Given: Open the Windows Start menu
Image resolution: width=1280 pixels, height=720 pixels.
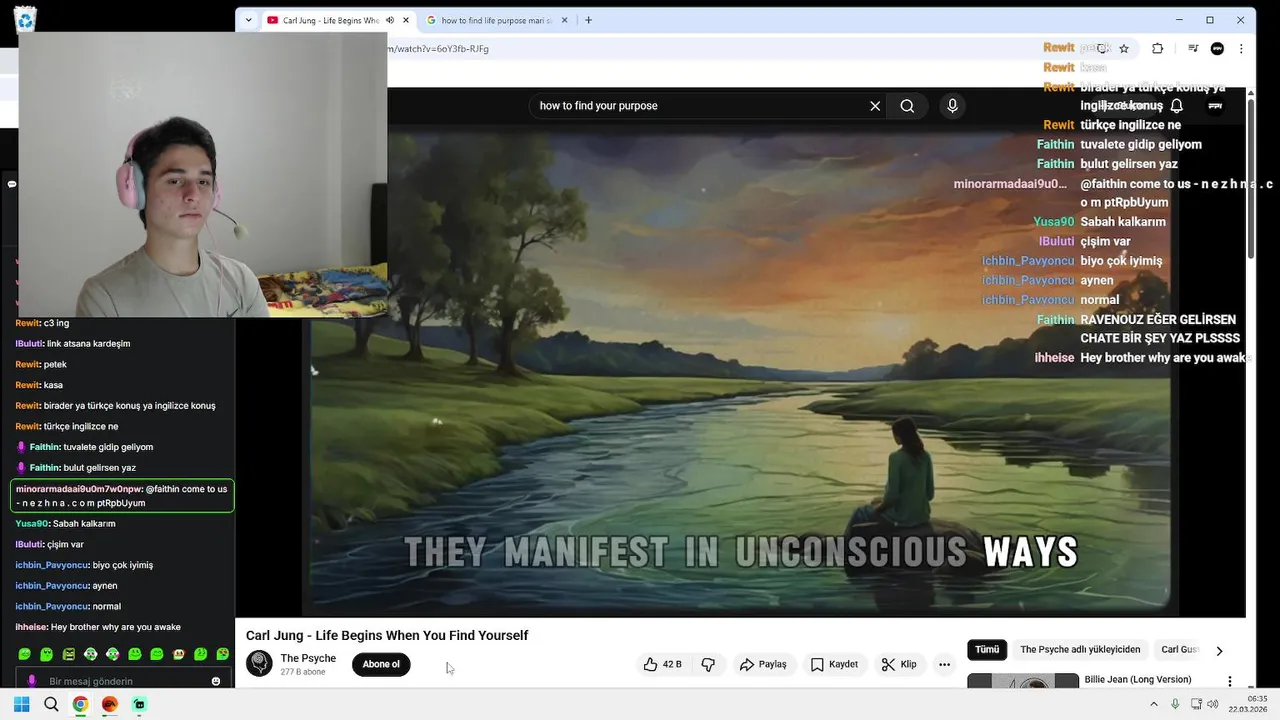Looking at the screenshot, I should (x=21, y=704).
